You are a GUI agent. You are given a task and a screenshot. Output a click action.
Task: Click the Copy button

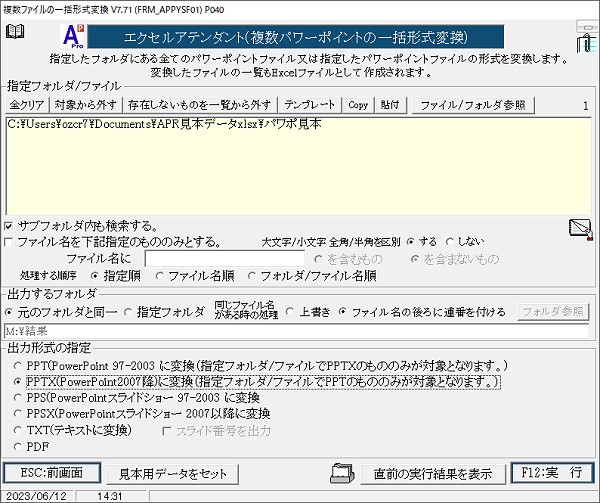point(358,105)
